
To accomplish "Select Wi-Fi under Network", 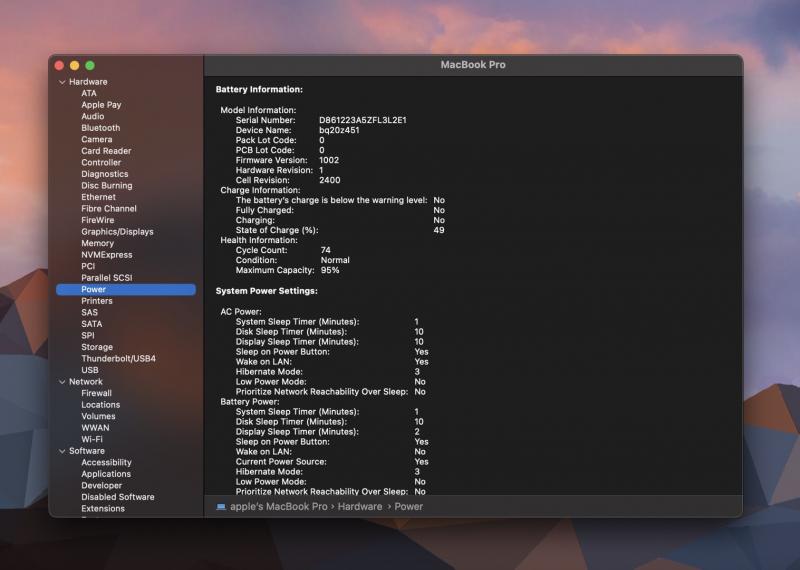I will coord(92,439).
